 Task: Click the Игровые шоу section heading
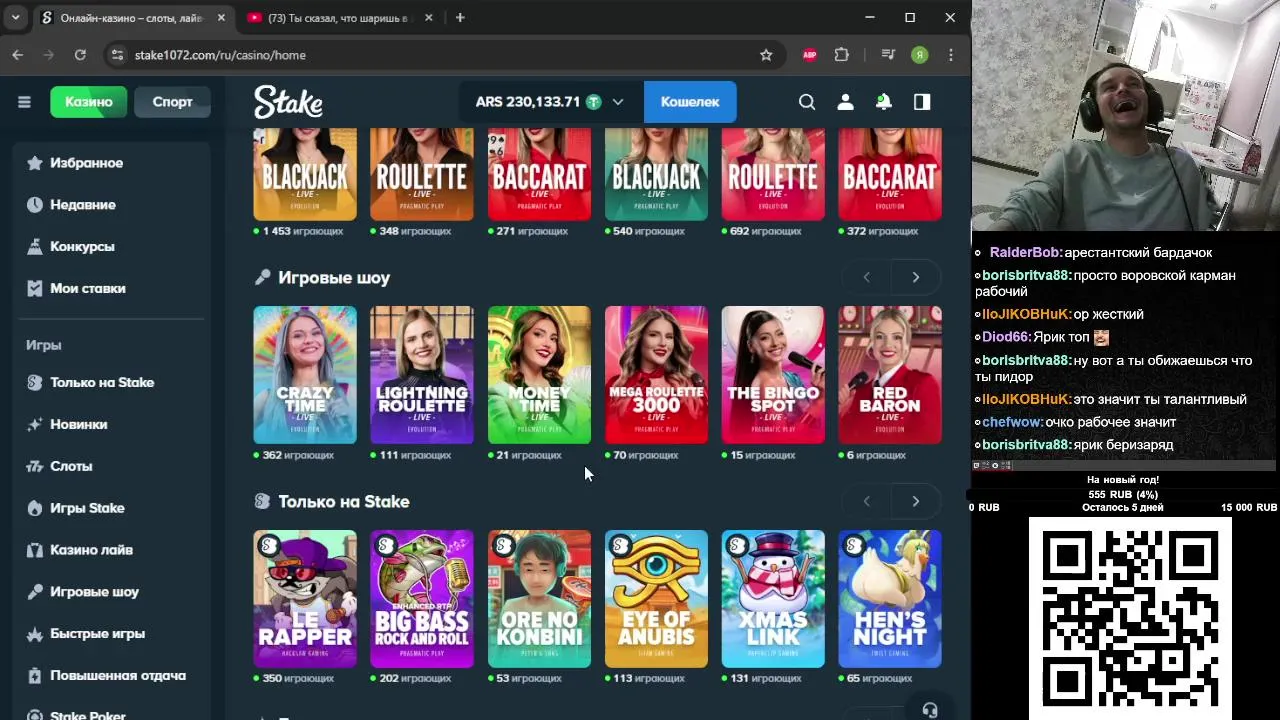(x=334, y=278)
